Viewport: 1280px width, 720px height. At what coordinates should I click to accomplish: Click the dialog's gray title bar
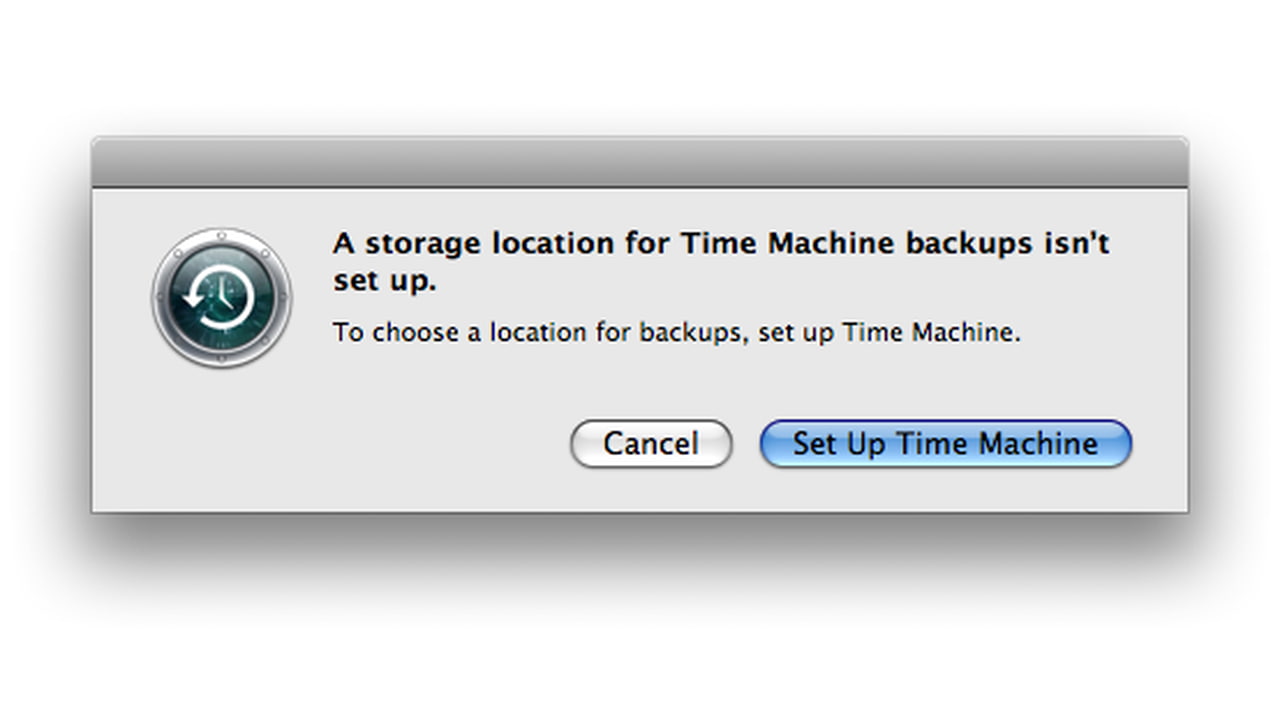[640, 162]
